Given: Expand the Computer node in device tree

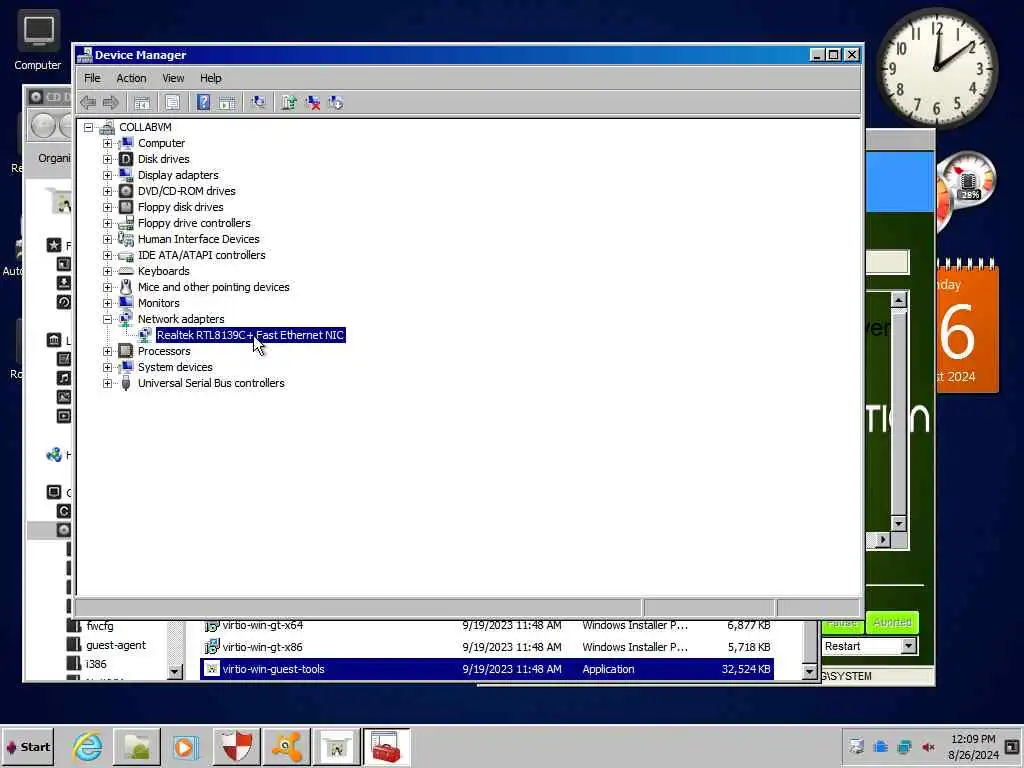Looking at the screenshot, I should tap(108, 143).
